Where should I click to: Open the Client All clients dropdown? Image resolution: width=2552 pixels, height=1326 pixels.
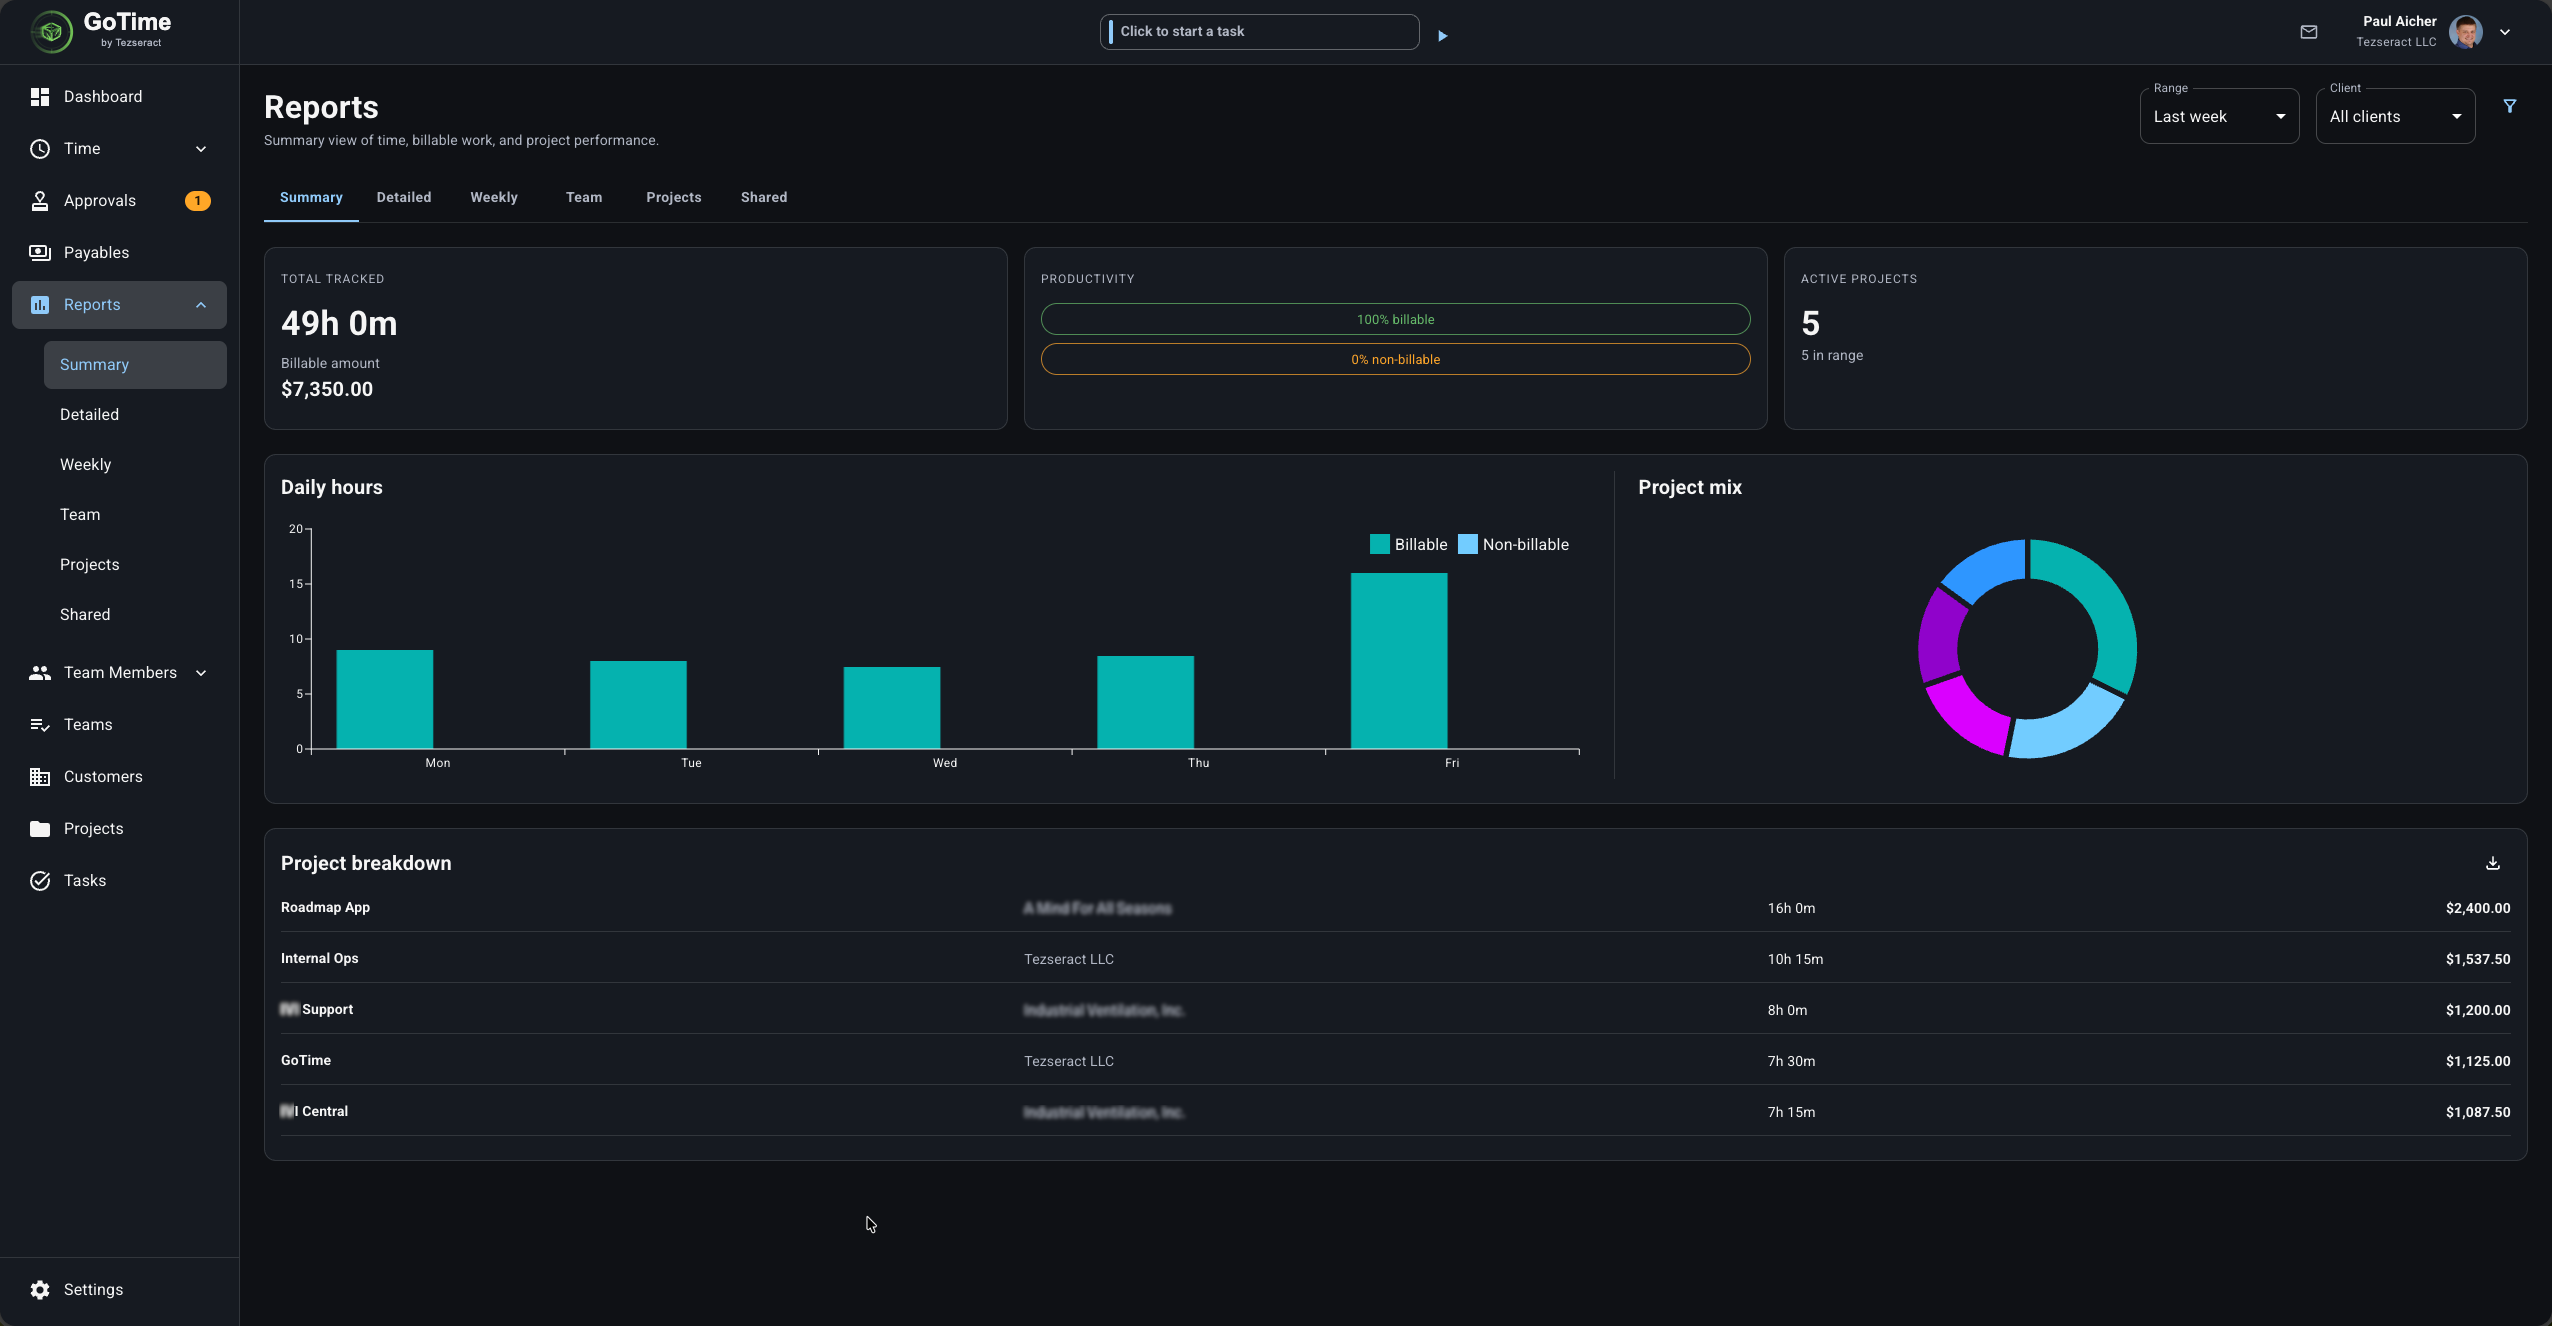(2396, 116)
